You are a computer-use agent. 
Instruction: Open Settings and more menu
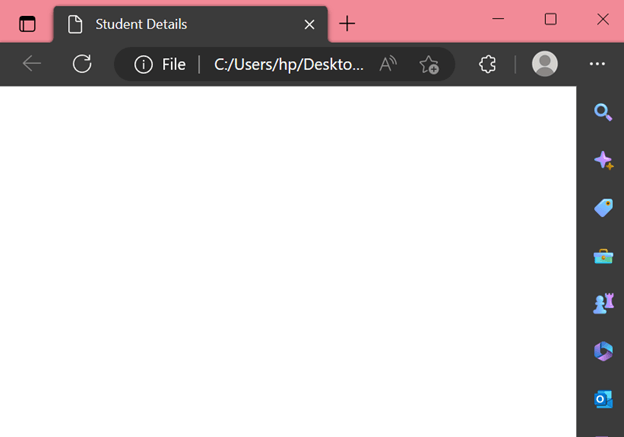[x=597, y=64]
